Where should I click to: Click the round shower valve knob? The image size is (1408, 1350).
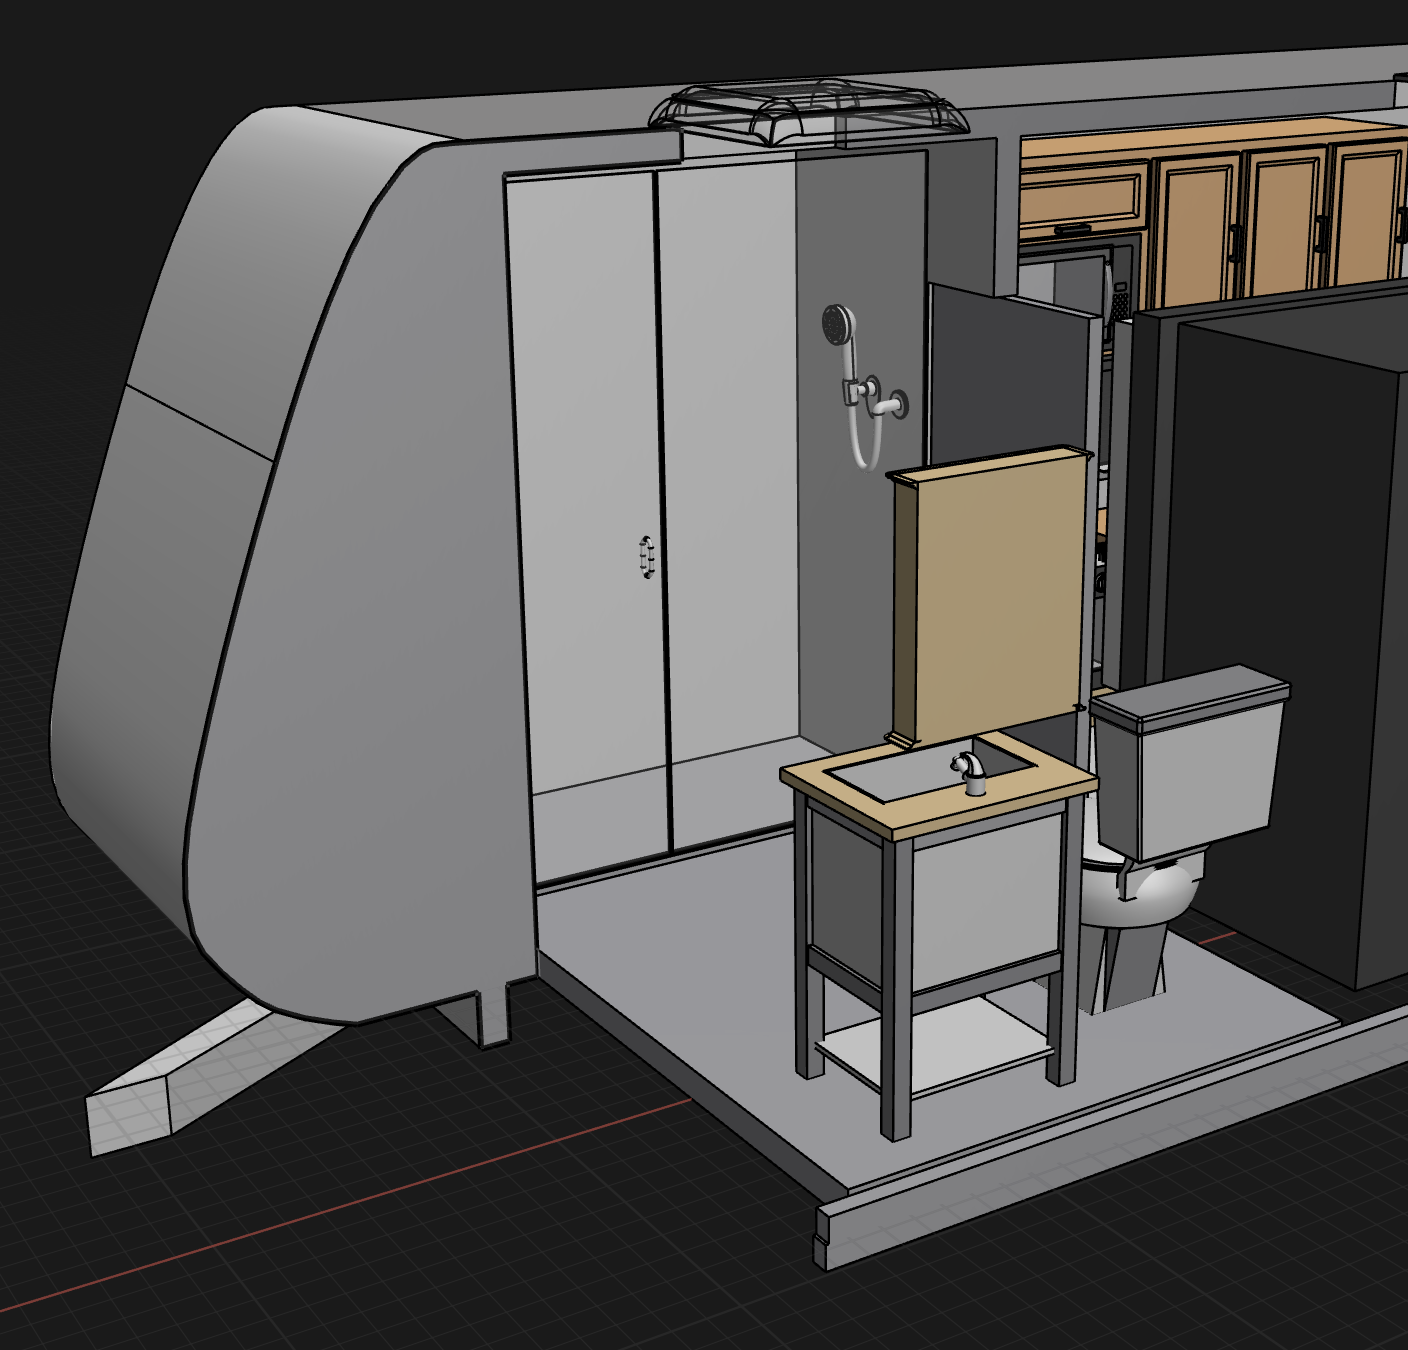[x=896, y=404]
